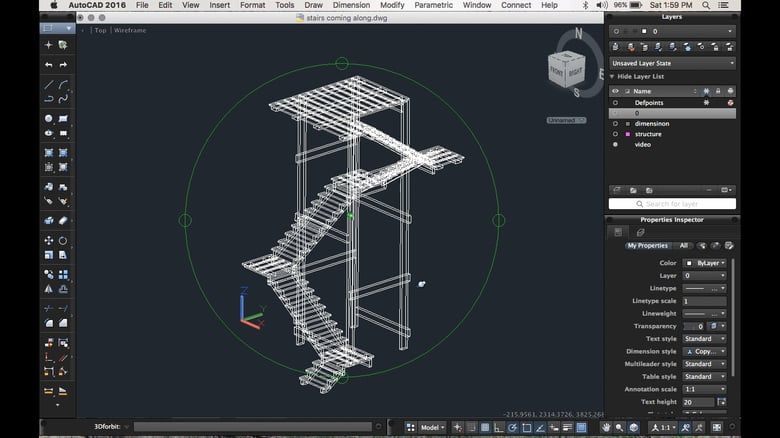Image resolution: width=780 pixels, height=438 pixels.
Task: Toggle polar tracking in status bar
Action: tap(512, 428)
